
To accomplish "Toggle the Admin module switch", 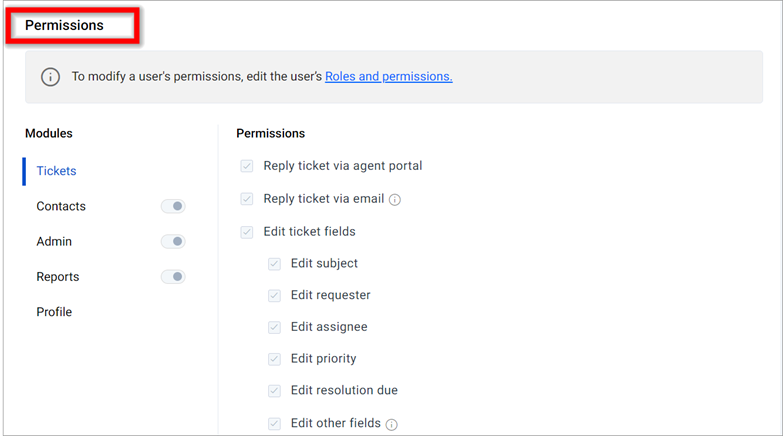I will click(173, 242).
